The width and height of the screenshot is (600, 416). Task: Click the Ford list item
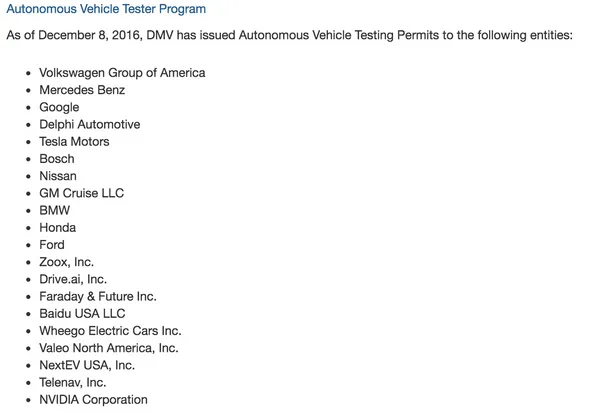[x=52, y=245]
